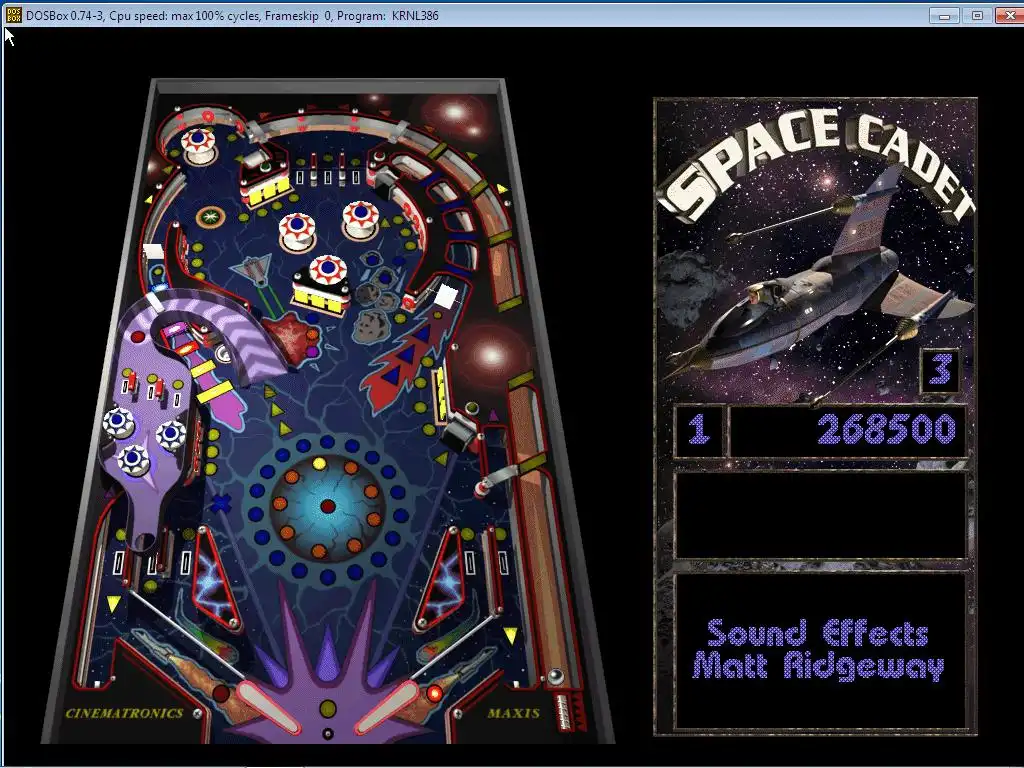Viewport: 1024px width, 768px height.
Task: Click the red dot on the purple ramp
Action: [138, 337]
